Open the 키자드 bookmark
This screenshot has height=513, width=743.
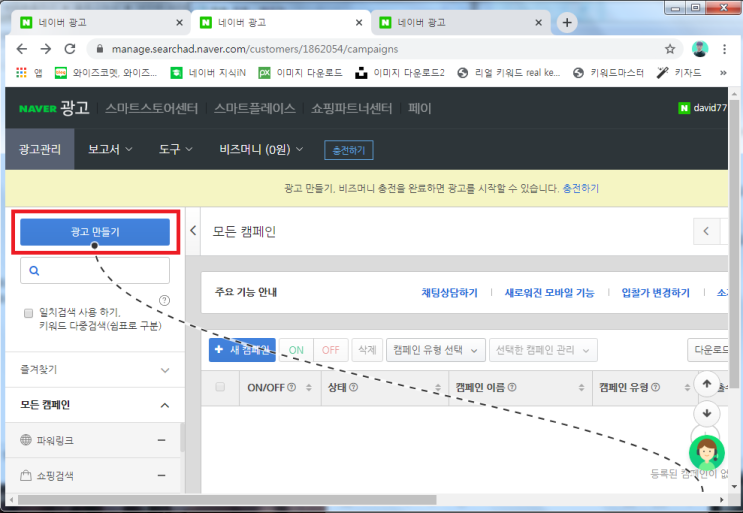(679, 72)
